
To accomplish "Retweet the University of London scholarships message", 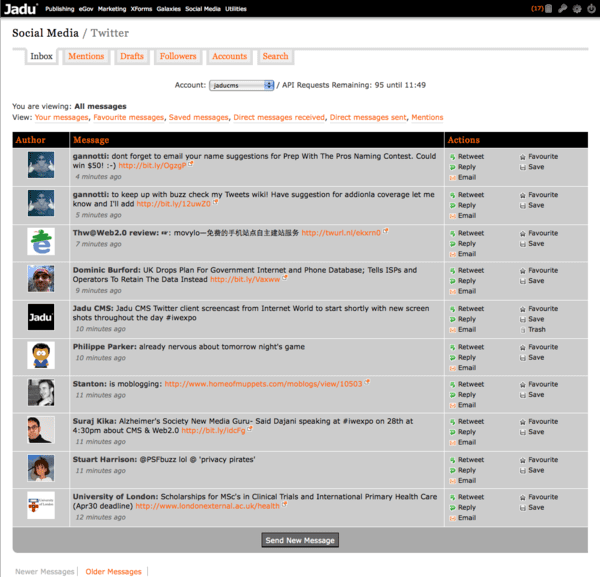I will click(x=466, y=497).
